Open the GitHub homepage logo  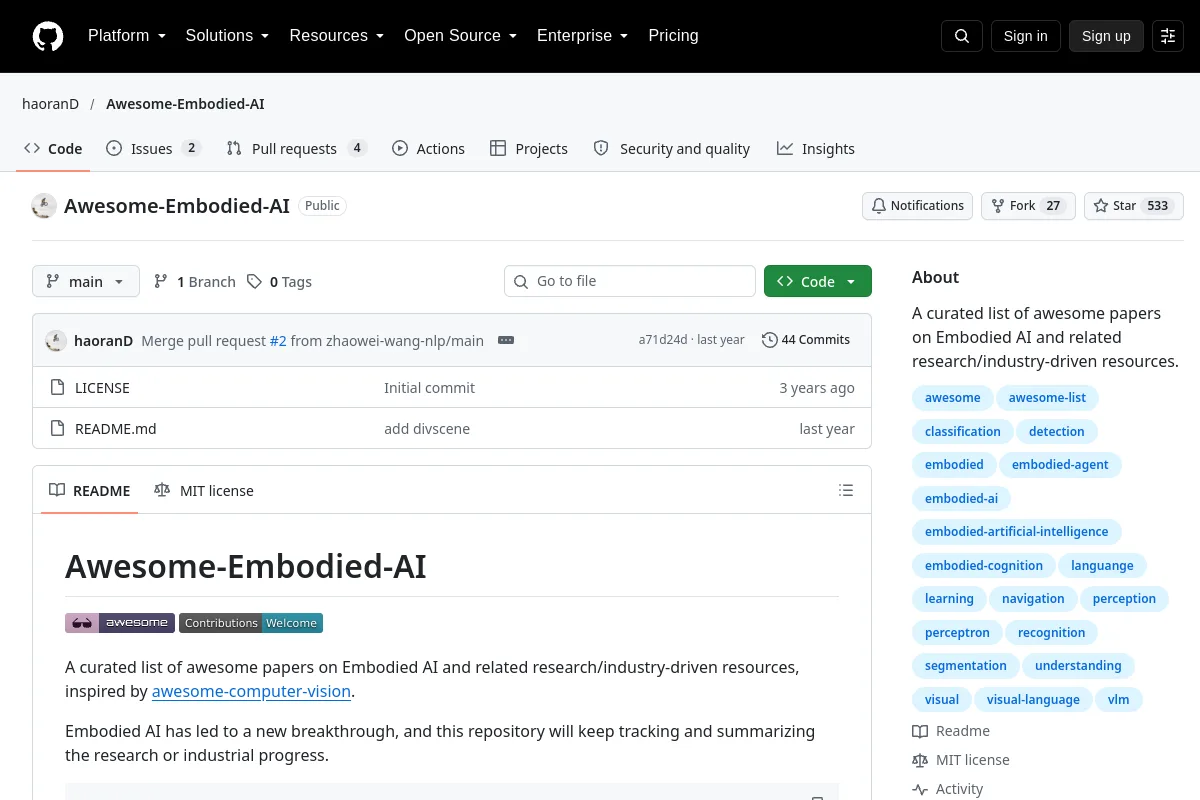coord(48,36)
